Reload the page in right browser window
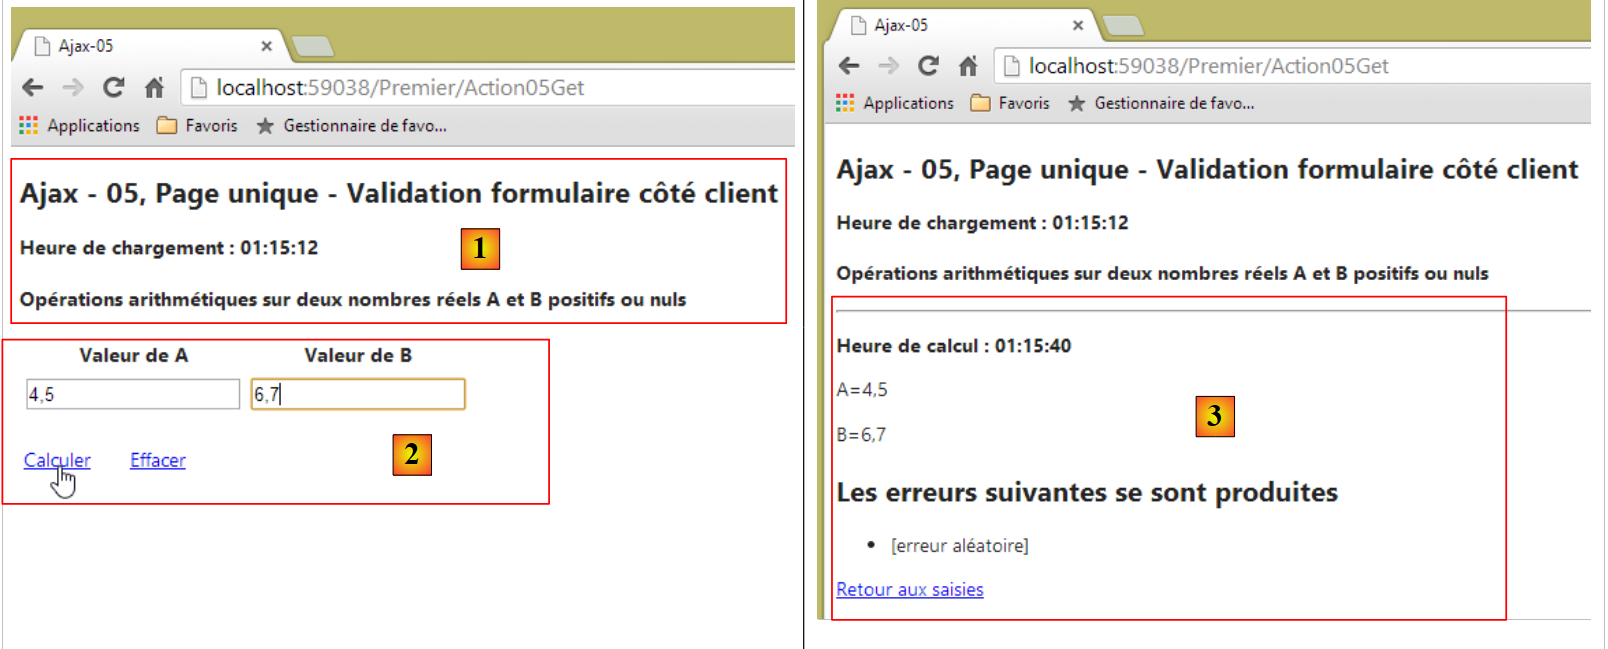The height and width of the screenshot is (649, 1608). (x=928, y=66)
